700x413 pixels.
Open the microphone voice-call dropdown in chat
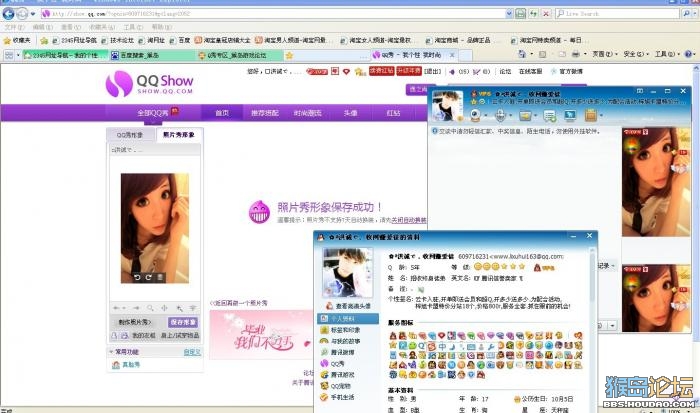click(510, 116)
